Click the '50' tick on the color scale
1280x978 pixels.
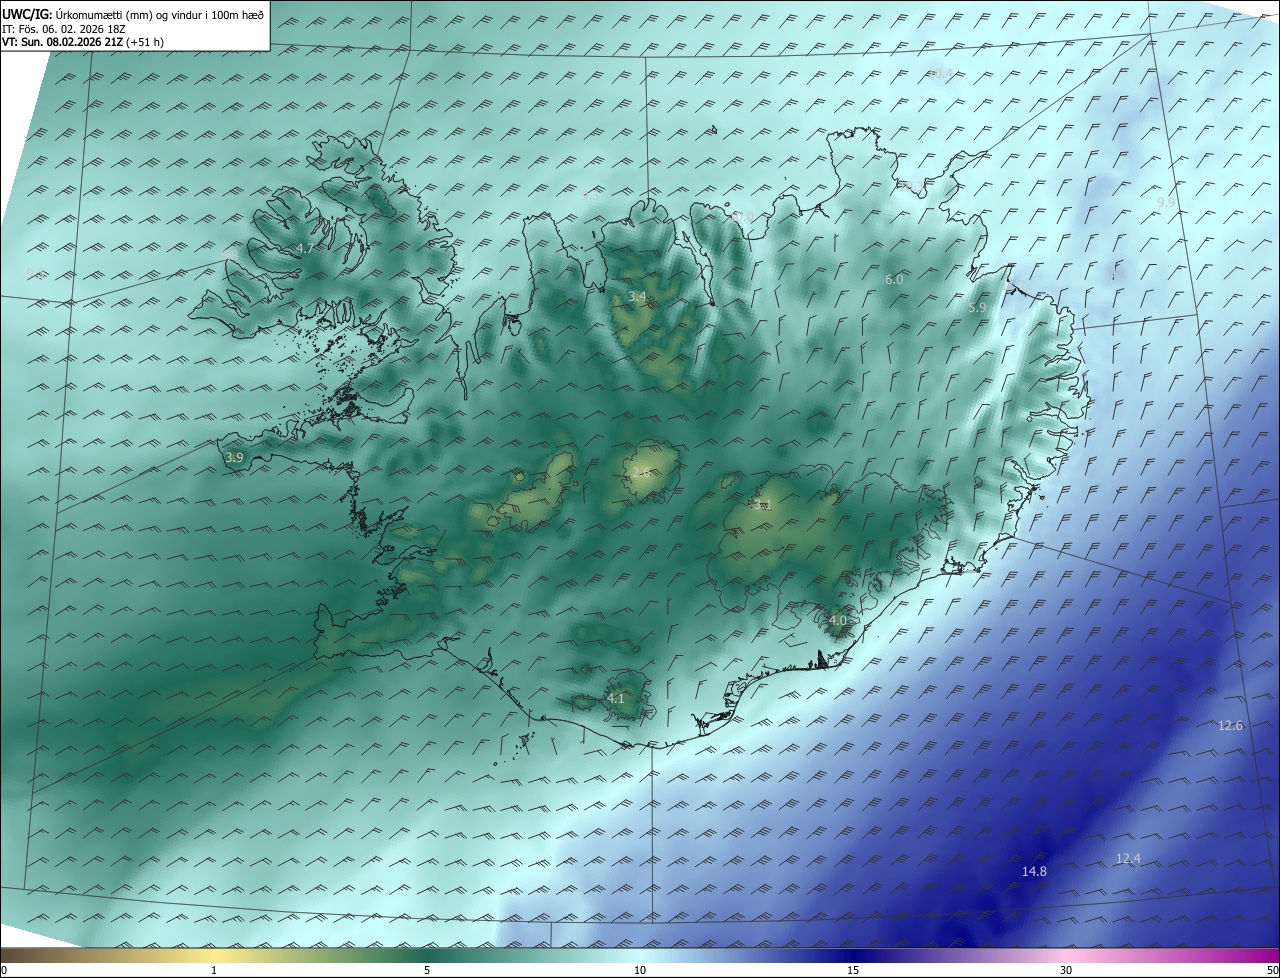tap(1272, 970)
